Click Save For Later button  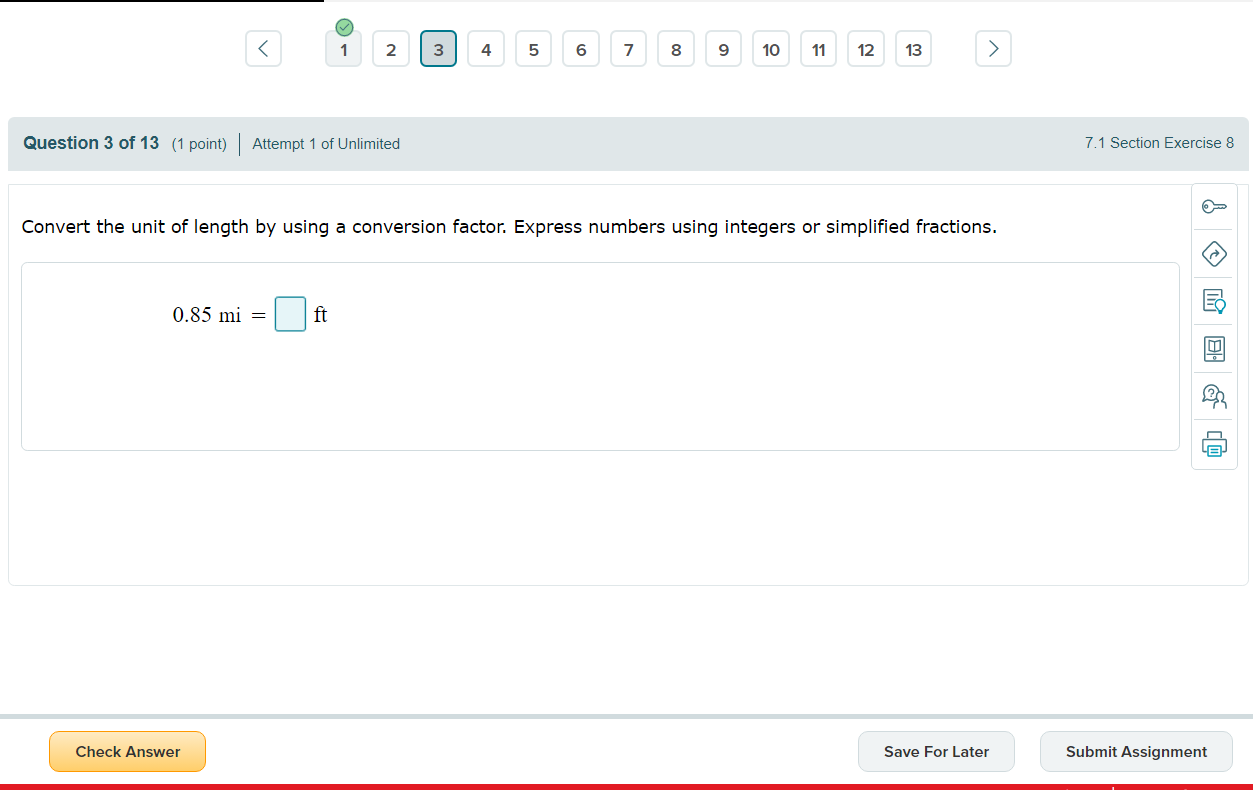coord(936,752)
